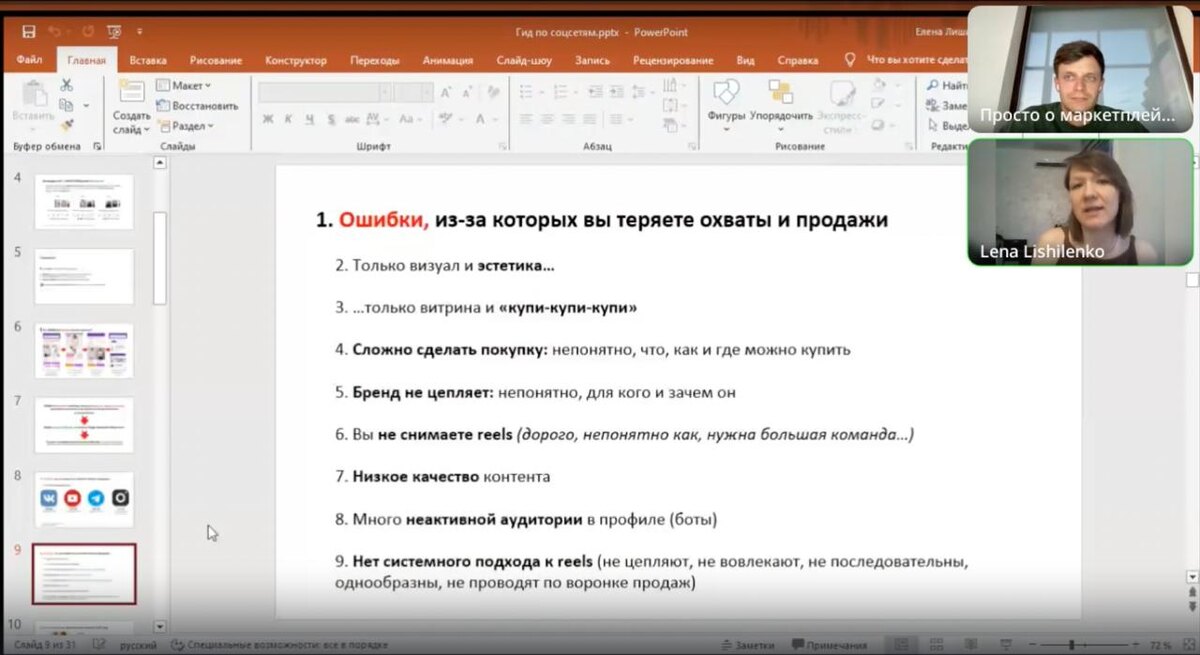Apply text shadow with the S button
Image resolution: width=1200 pixels, height=655 pixels.
click(x=330, y=119)
